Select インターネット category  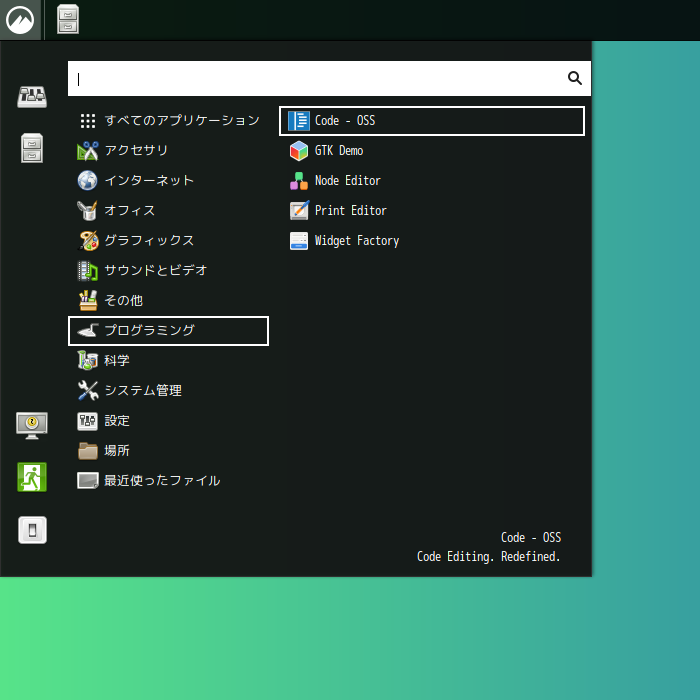pos(168,181)
